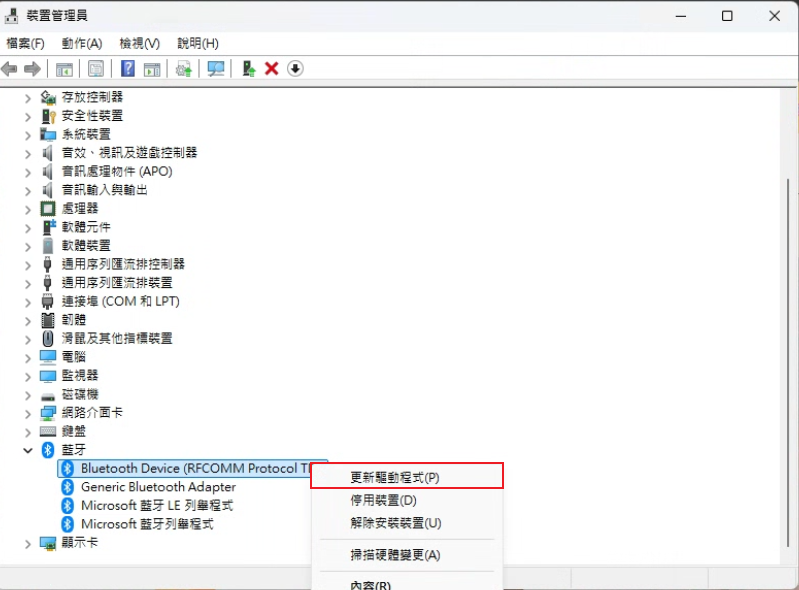Expand the 顯示卡 display adapters category
This screenshot has width=799, height=590.
click(28, 542)
